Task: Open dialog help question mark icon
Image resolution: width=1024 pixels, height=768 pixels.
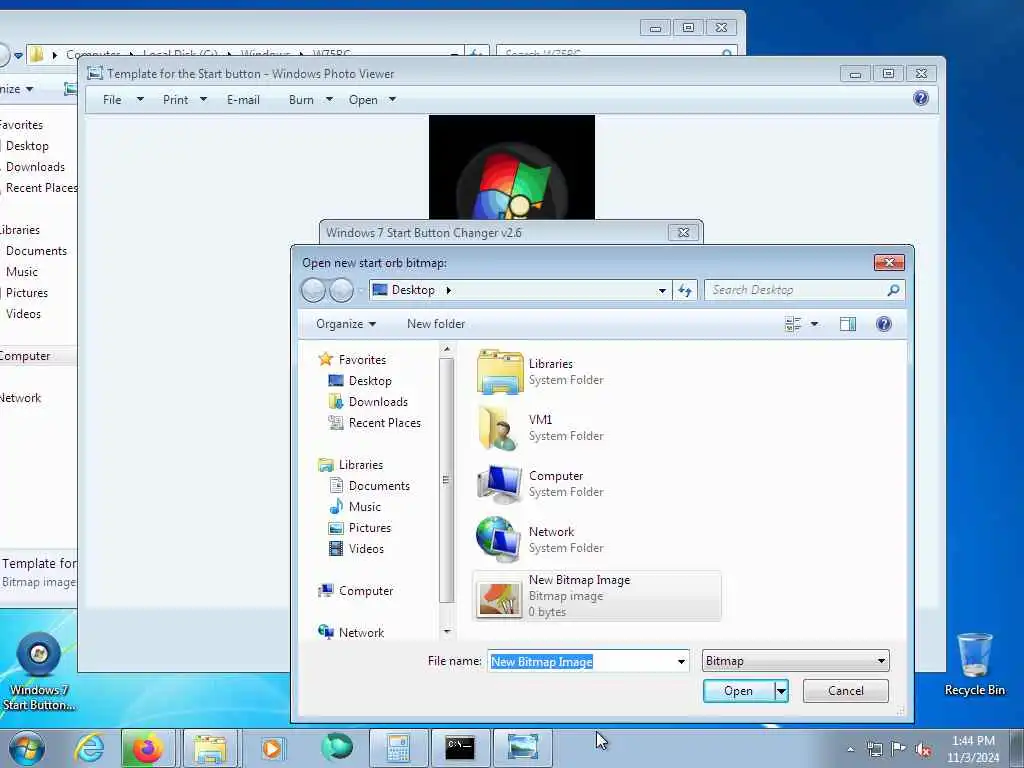Action: coord(884,324)
